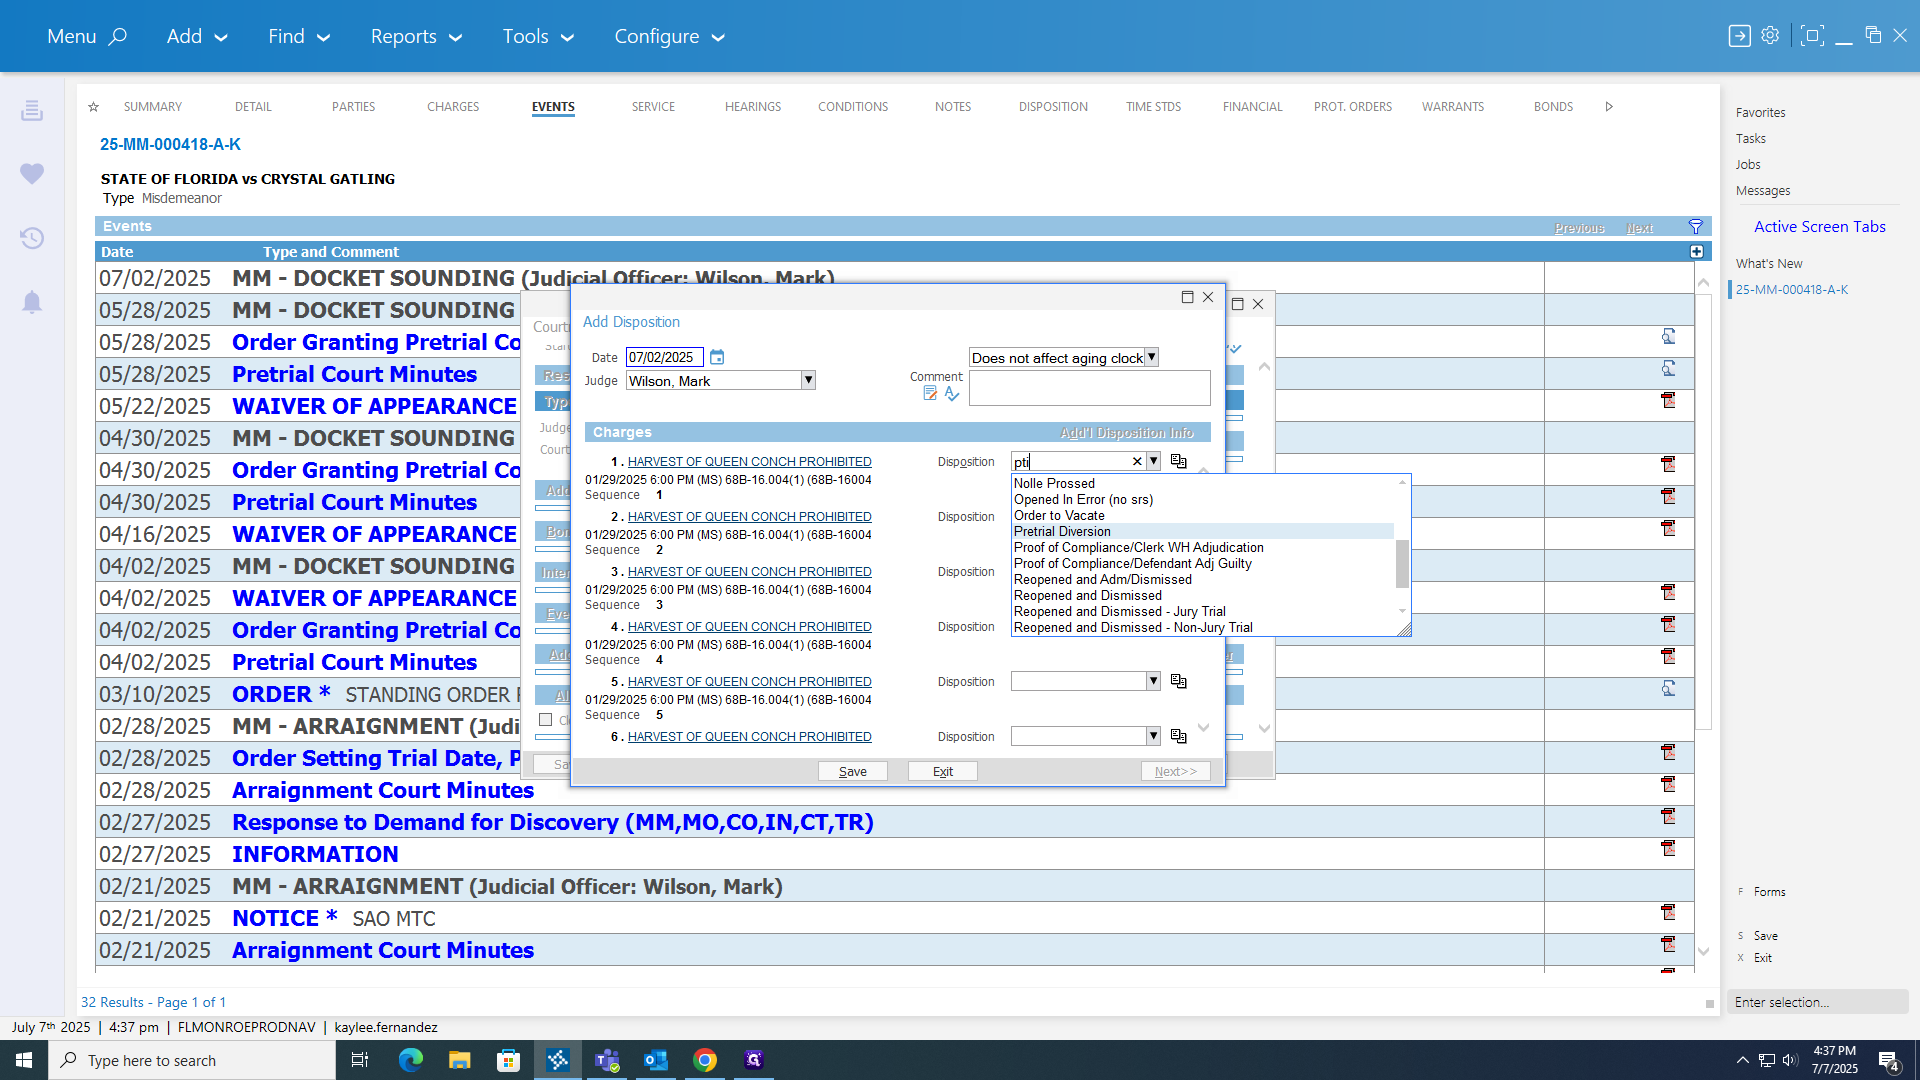Toggle the charge 1 Disposition dropdown arrow
Screen dimensions: 1920x1080
coord(1153,461)
